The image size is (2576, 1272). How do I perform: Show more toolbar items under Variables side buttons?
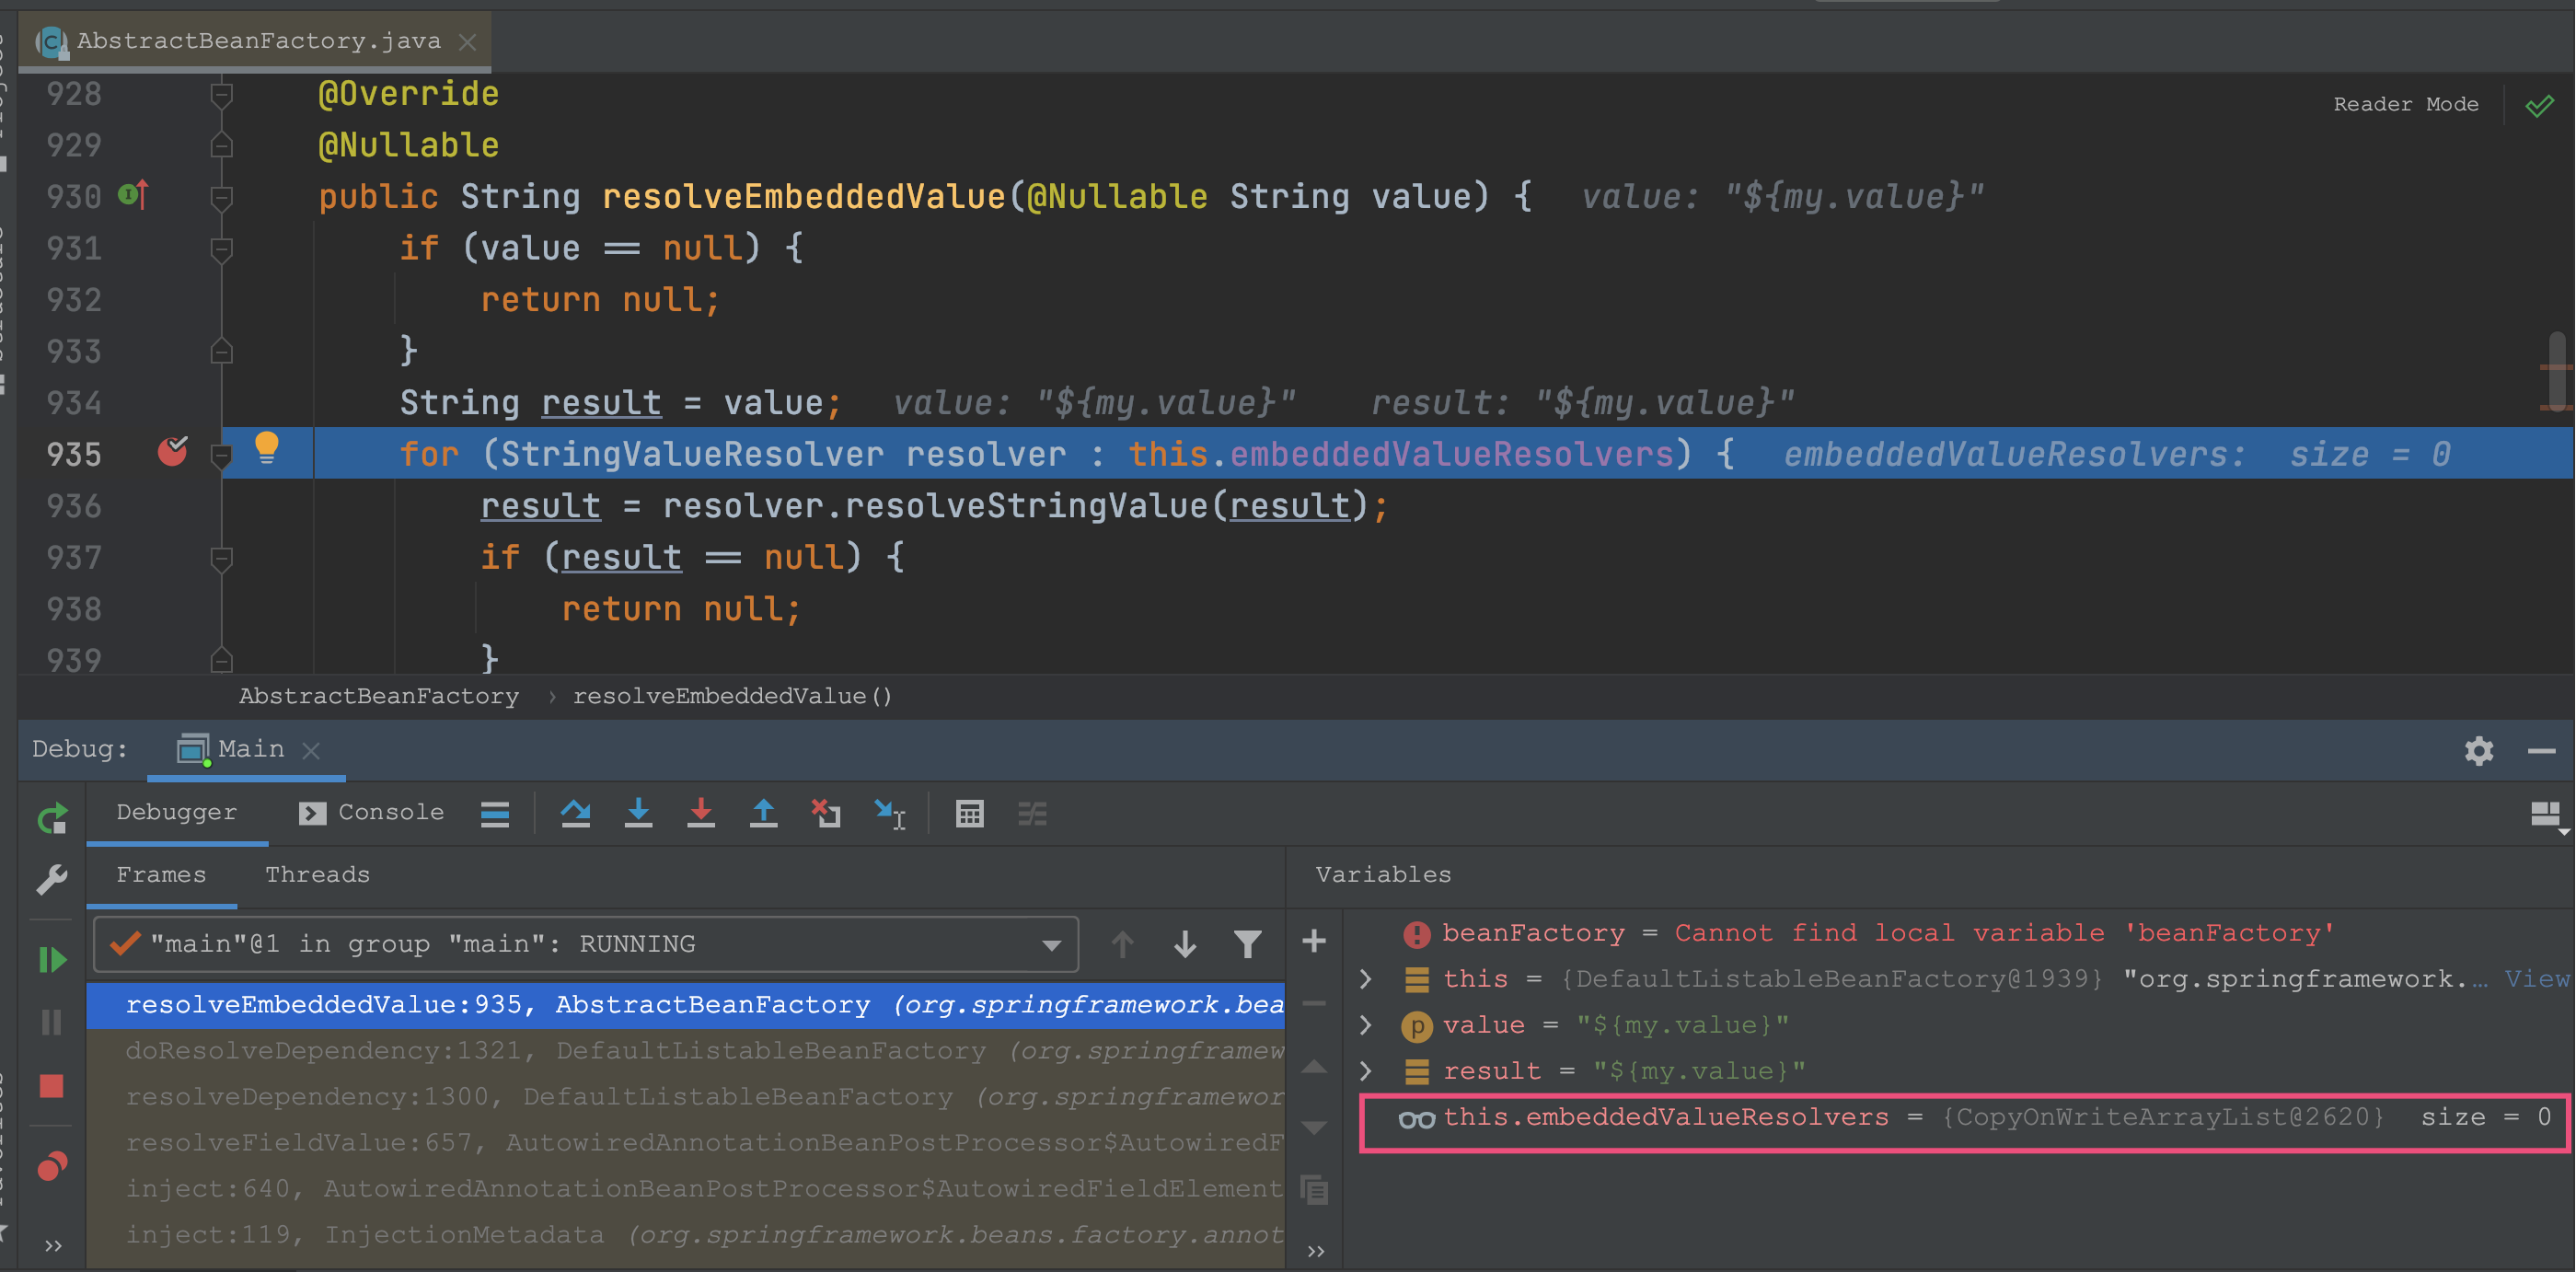pos(1316,1251)
